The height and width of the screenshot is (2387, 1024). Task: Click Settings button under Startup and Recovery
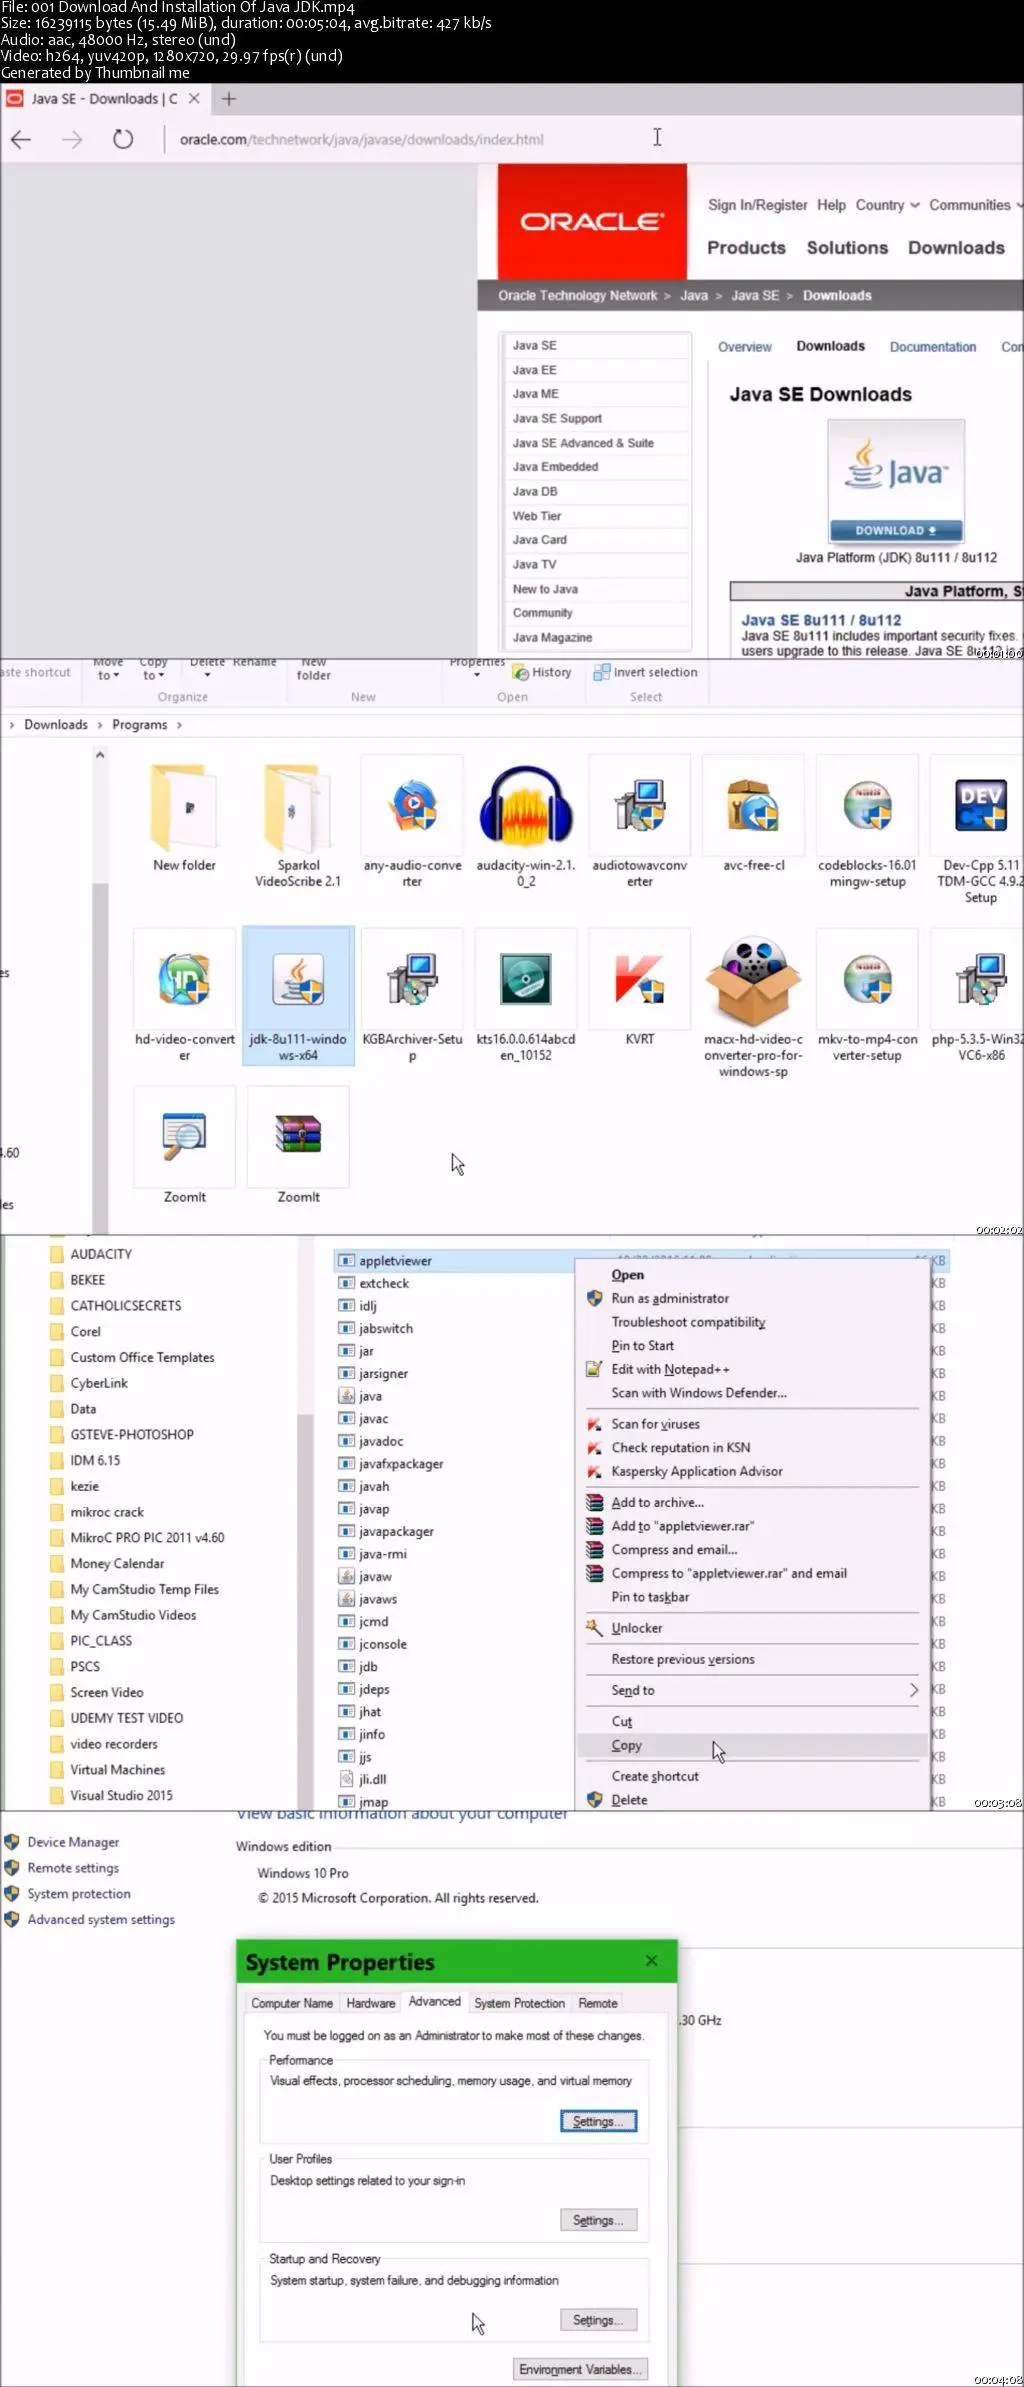click(598, 2320)
